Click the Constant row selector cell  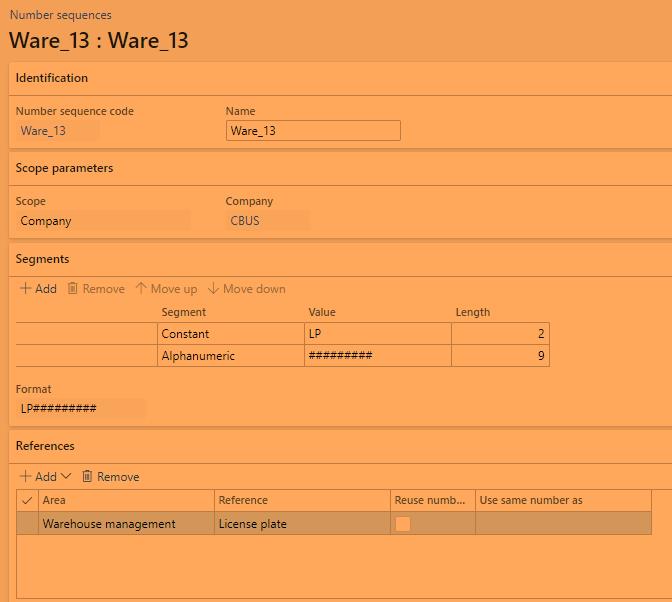click(87, 334)
